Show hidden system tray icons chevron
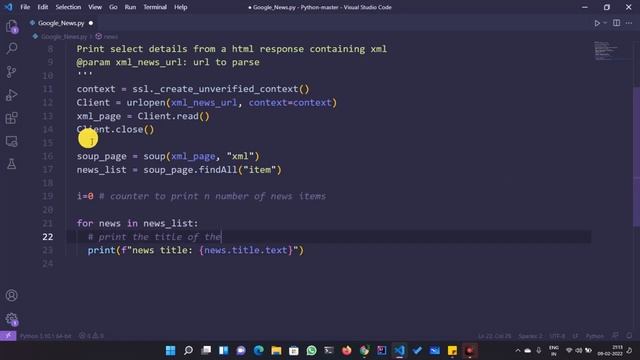Image resolution: width=640 pixels, height=360 pixels. [x=518, y=351]
